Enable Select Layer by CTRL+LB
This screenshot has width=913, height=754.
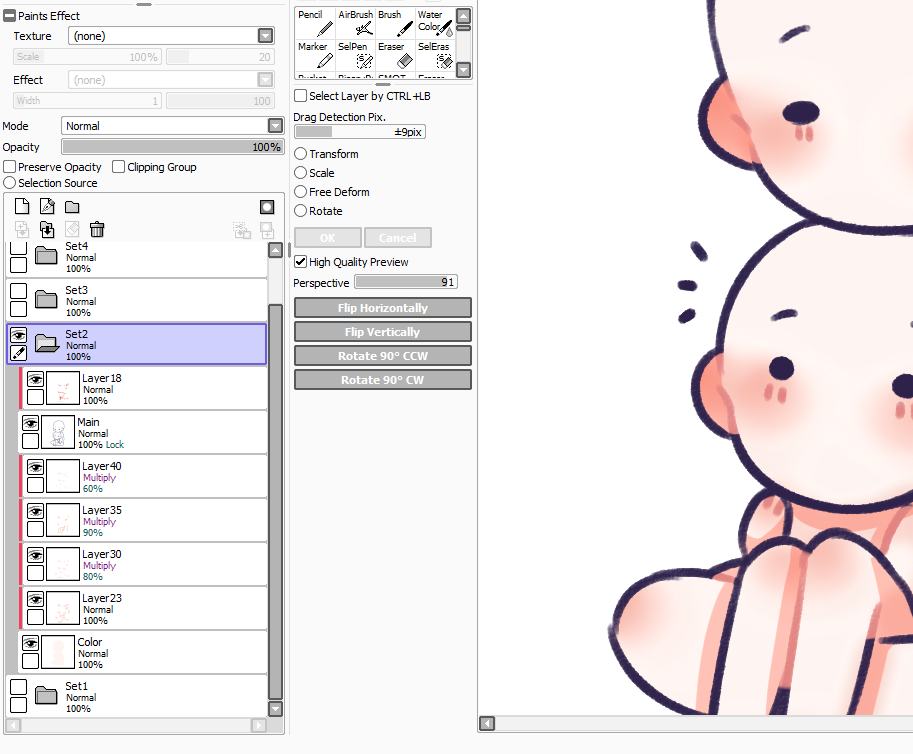(300, 95)
